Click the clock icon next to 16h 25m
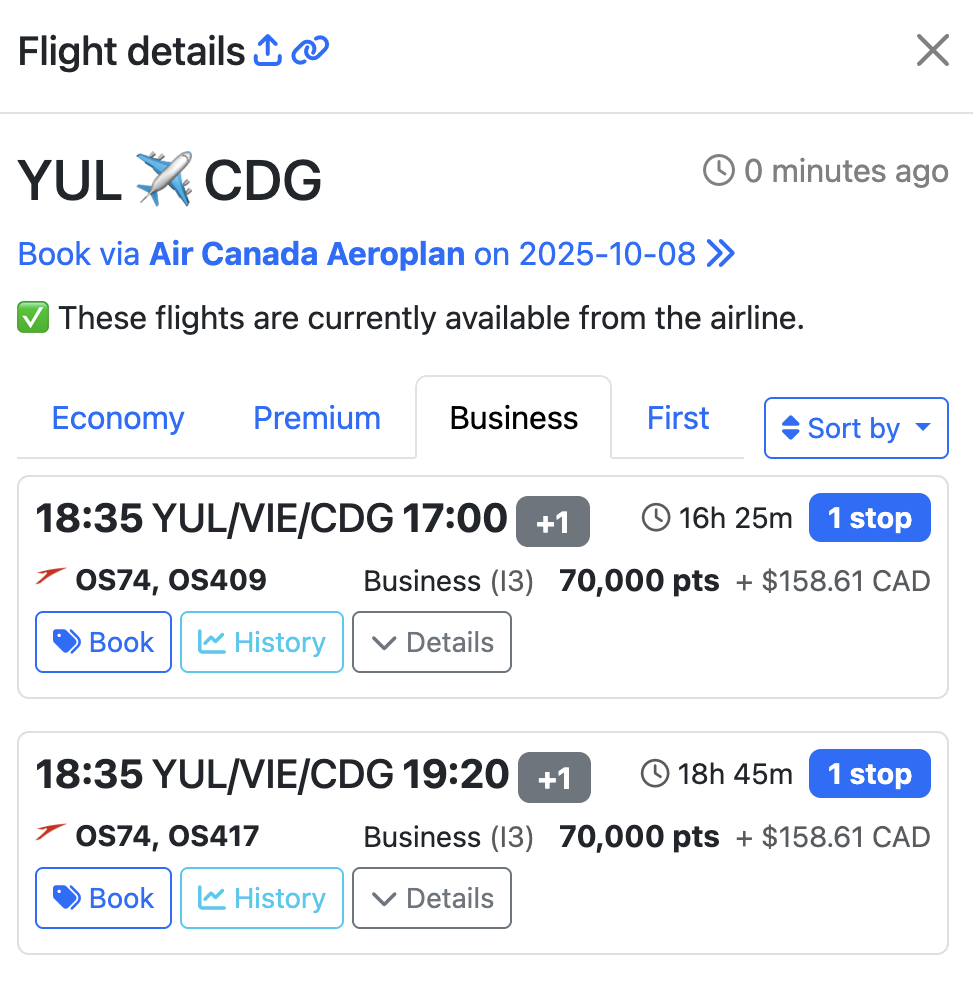The width and height of the screenshot is (973, 984). pos(655,518)
